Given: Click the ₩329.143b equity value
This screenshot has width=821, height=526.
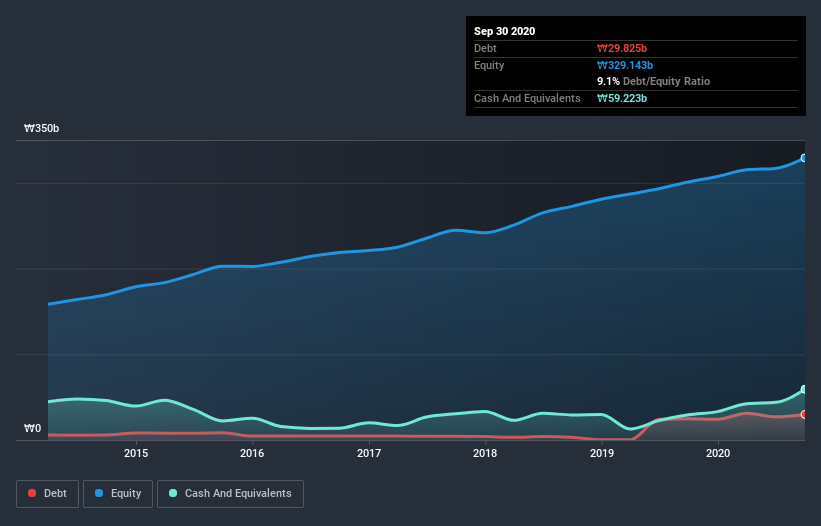Looking at the screenshot, I should pos(625,65).
